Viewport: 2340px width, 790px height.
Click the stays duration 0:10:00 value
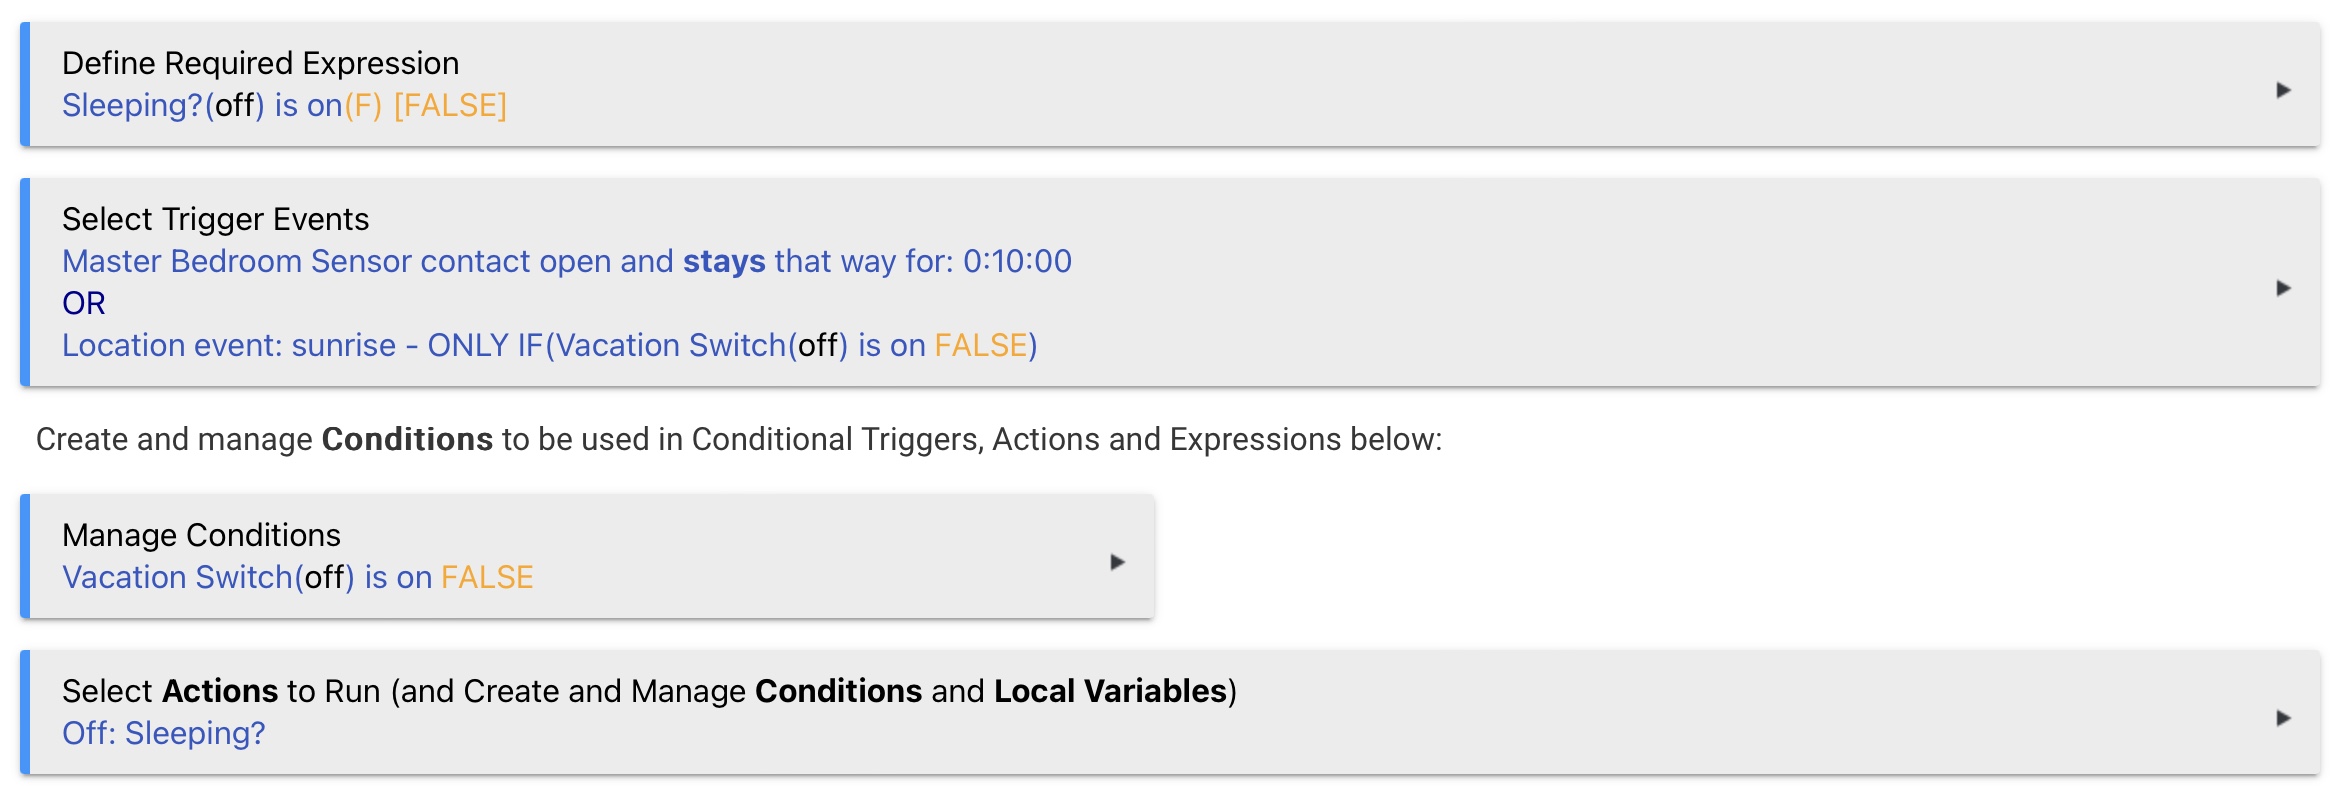[1018, 261]
